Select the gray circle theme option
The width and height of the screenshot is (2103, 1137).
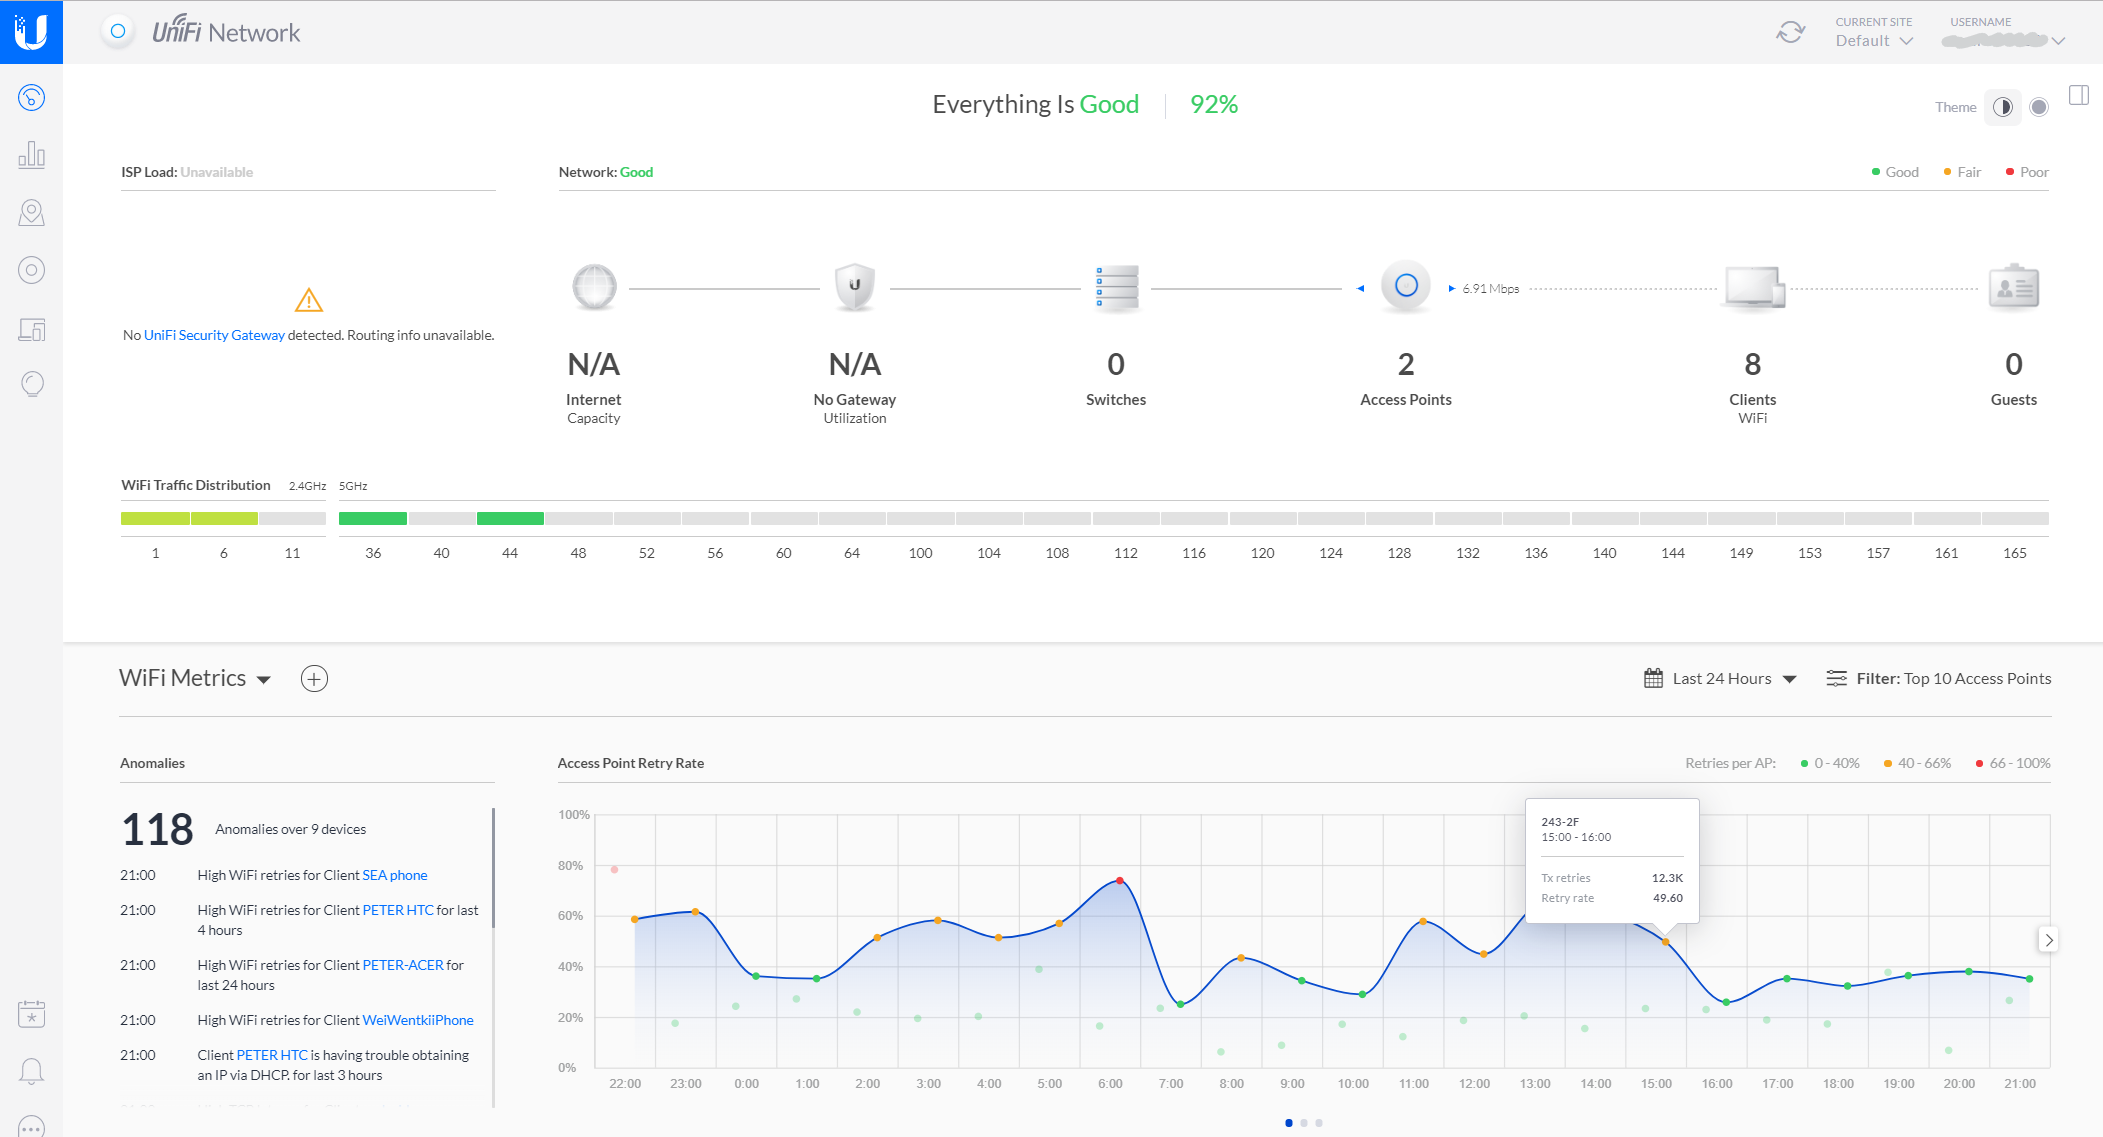click(2039, 107)
